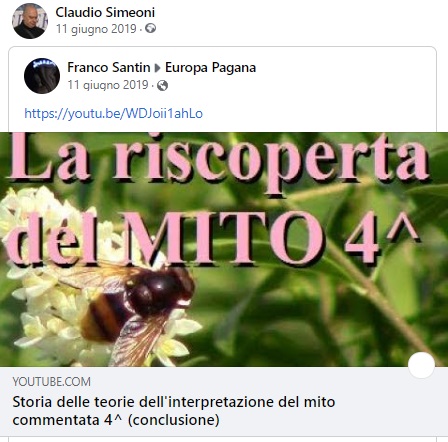This screenshot has height=442, width=448.
Task: Click the YOUTUBE.COM source label
Action: click(51, 382)
